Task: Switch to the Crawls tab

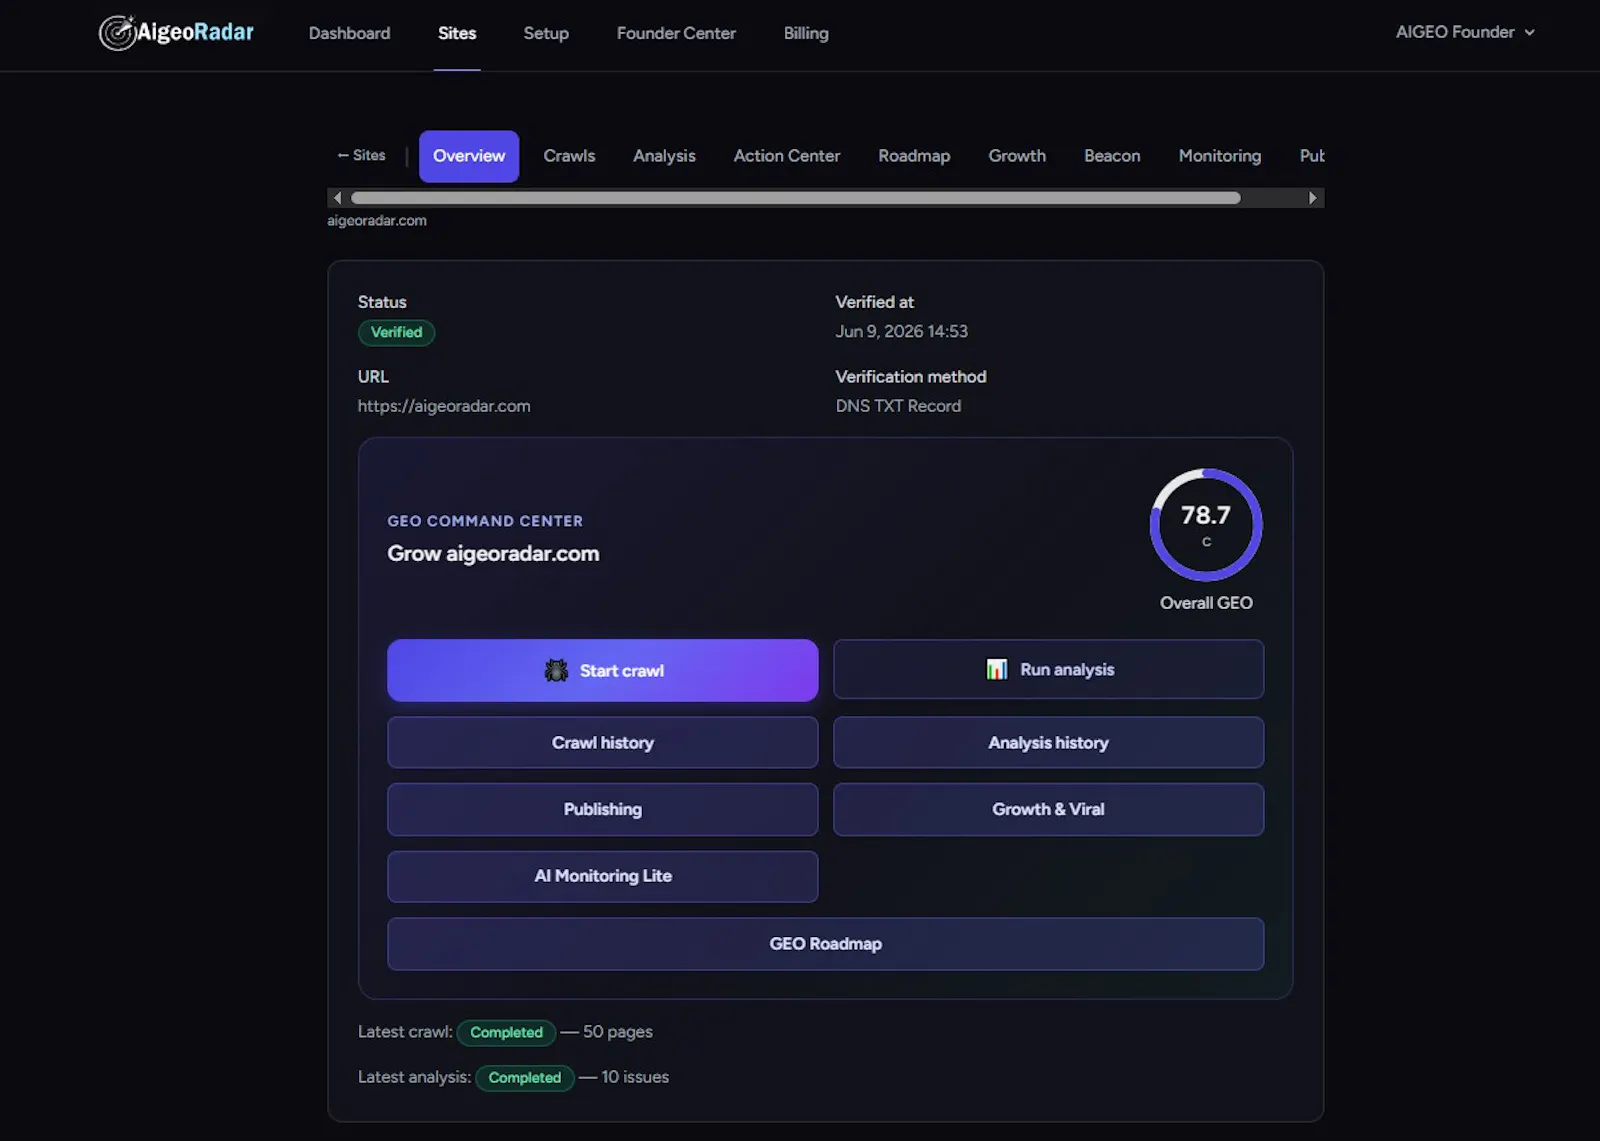Action: click(569, 156)
